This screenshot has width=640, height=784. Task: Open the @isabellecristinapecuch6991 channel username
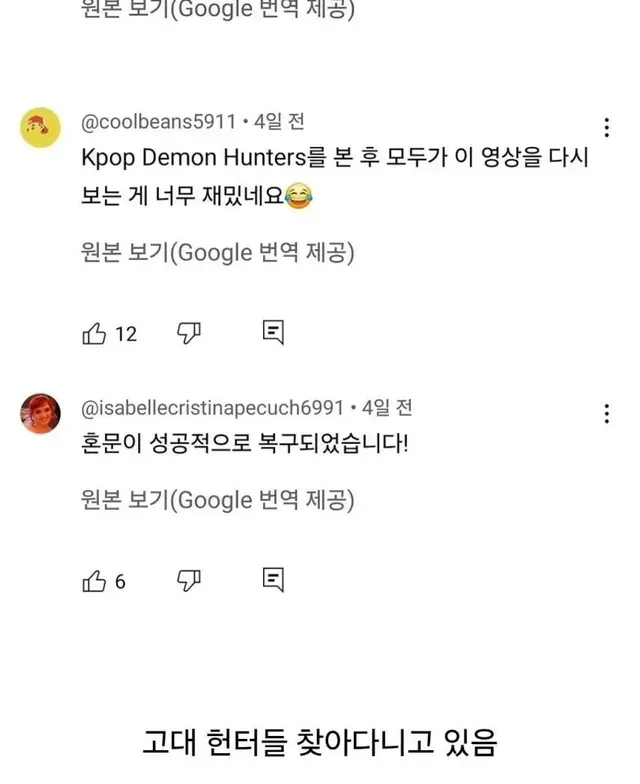pos(215,408)
